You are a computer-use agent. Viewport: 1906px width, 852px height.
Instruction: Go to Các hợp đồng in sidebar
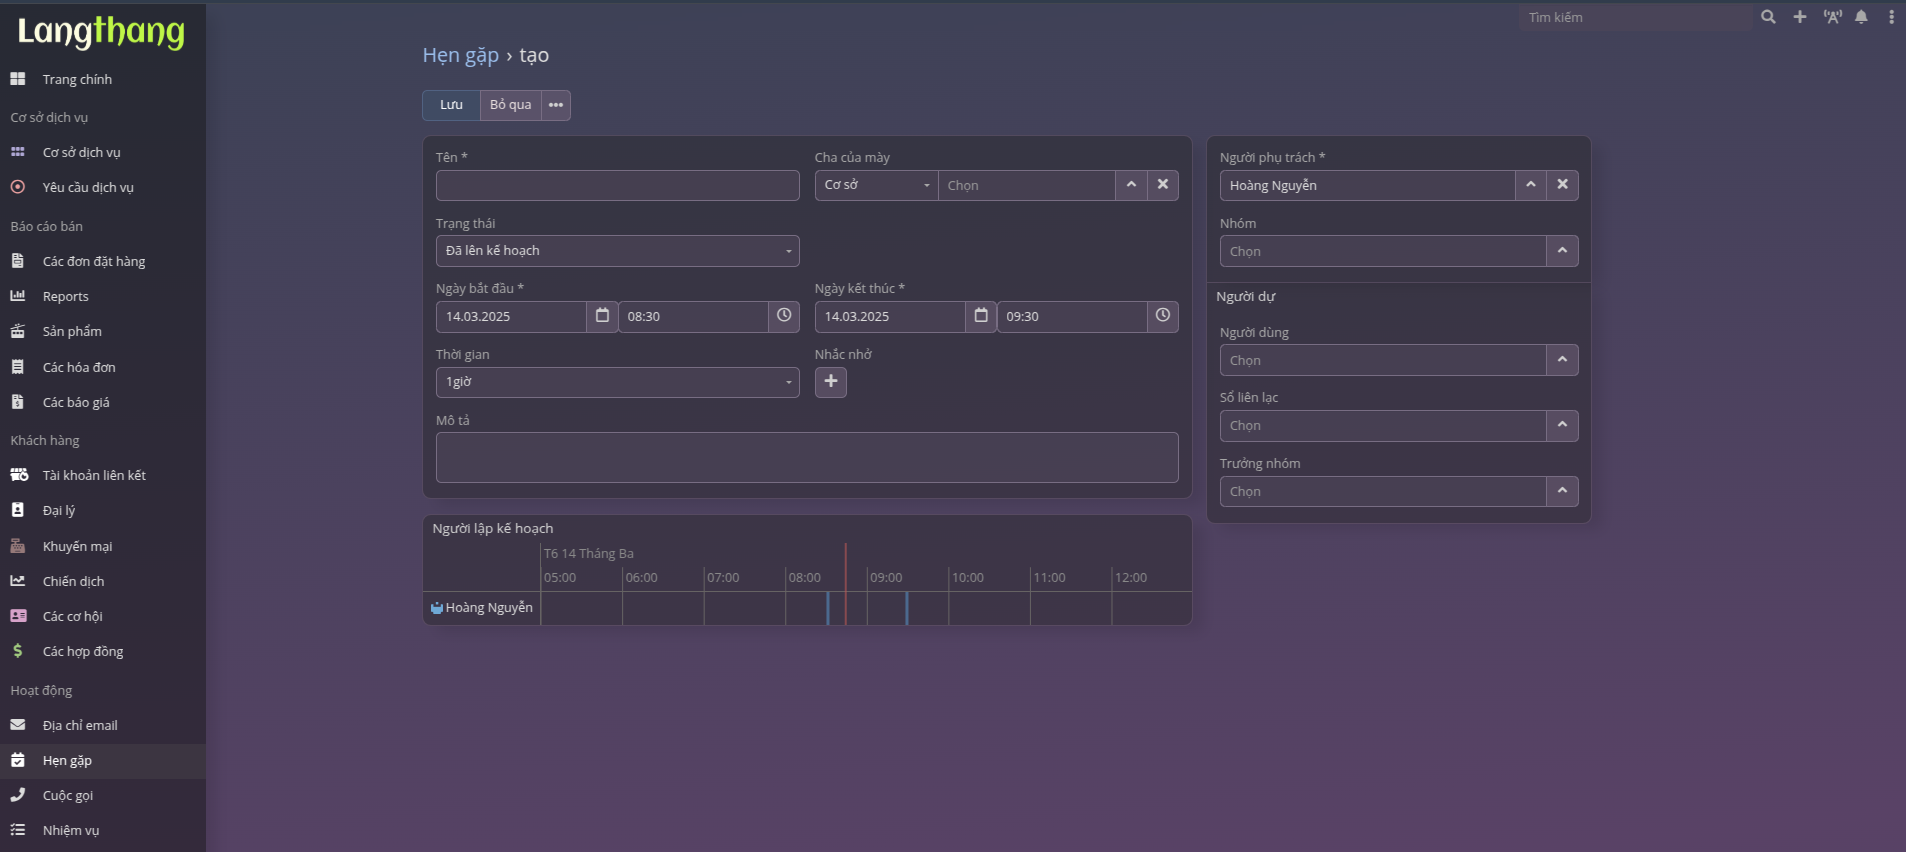coord(83,651)
